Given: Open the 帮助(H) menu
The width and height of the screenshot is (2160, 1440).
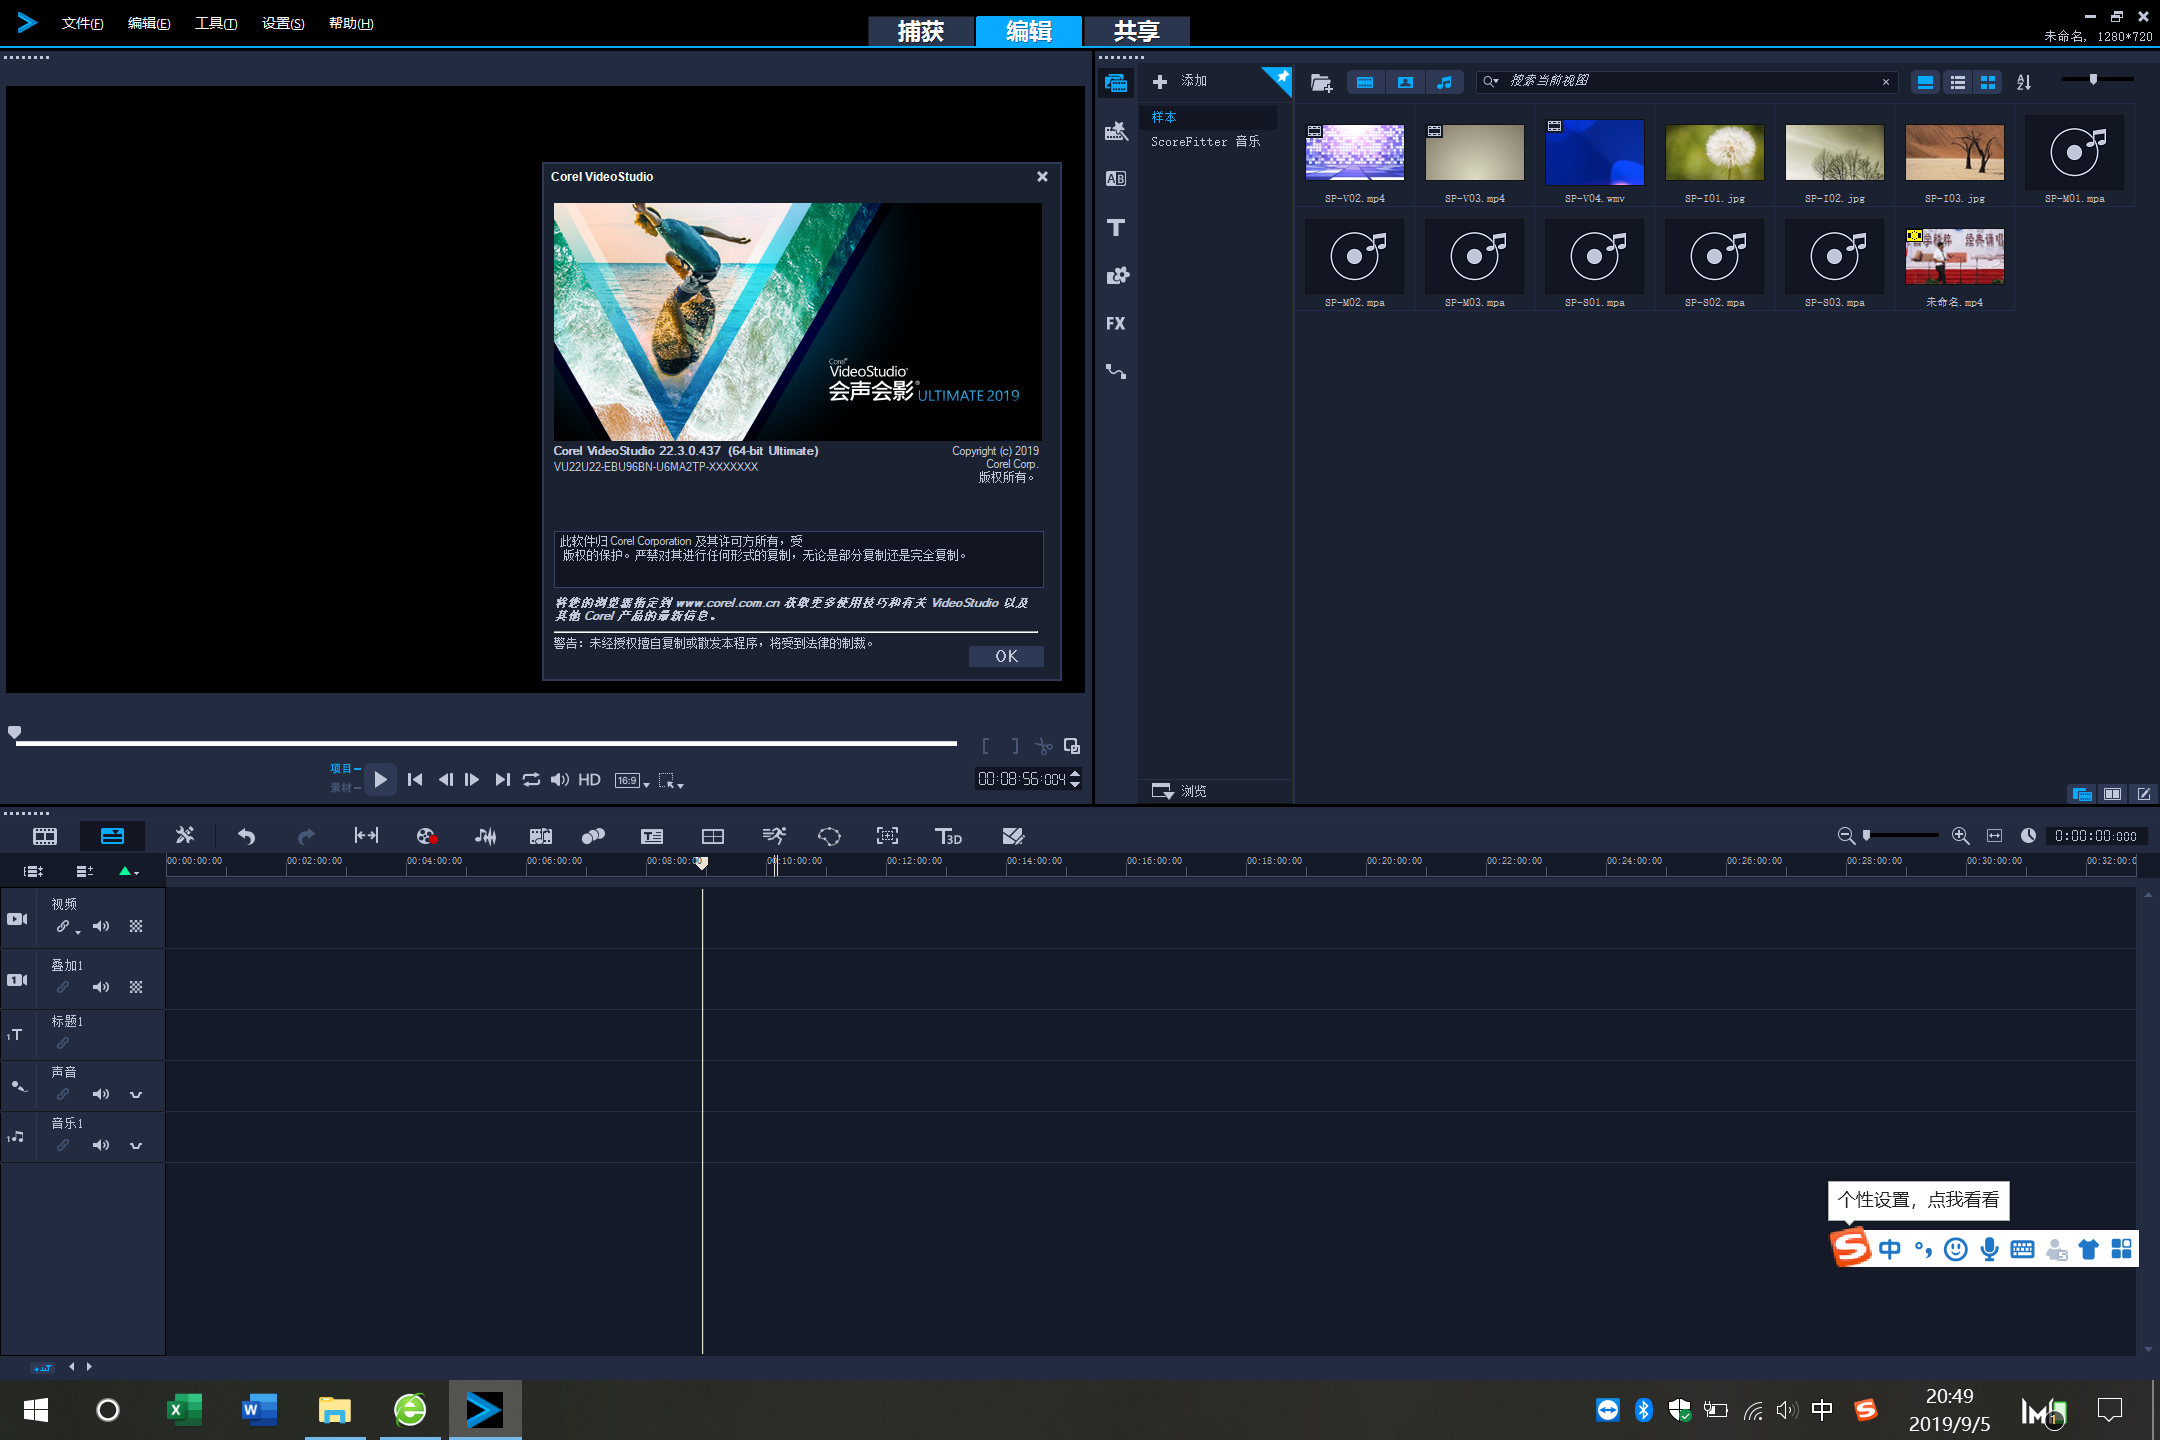Looking at the screenshot, I should click(x=351, y=23).
